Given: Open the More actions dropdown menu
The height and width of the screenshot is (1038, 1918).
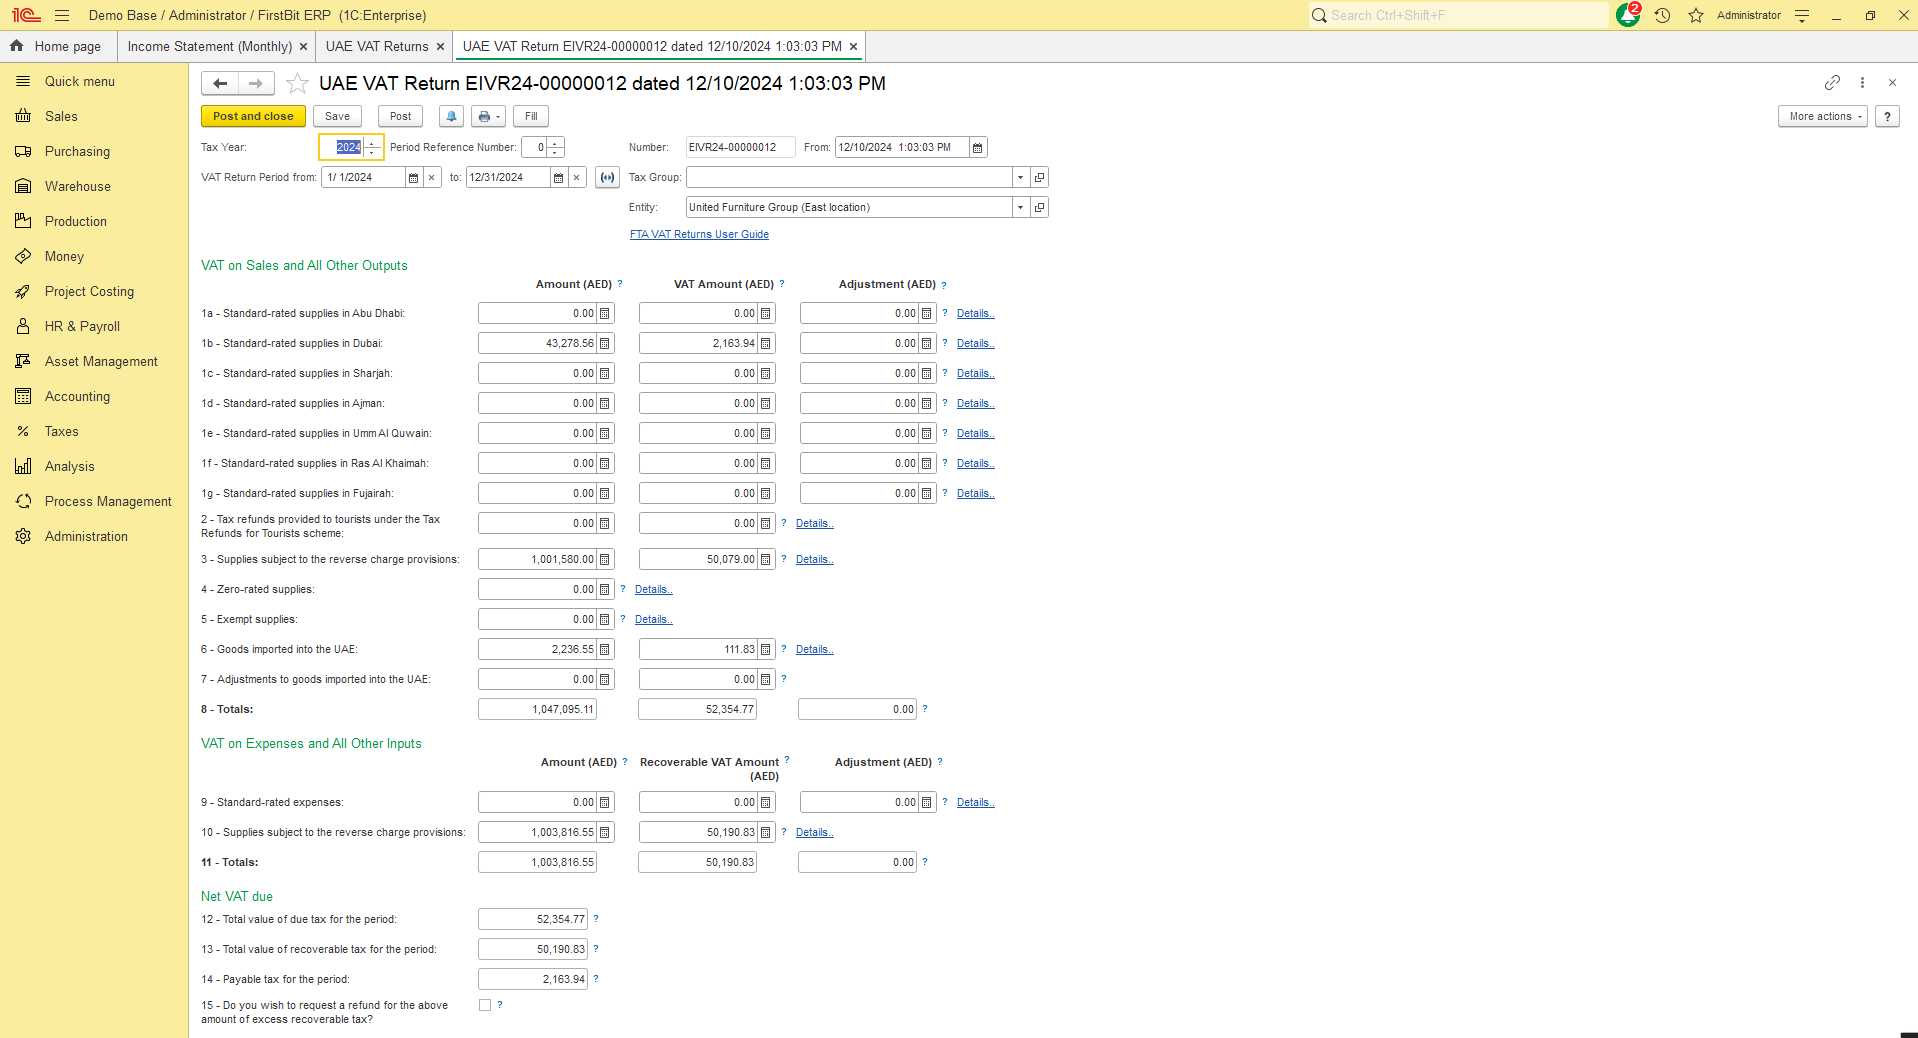Looking at the screenshot, I should coord(1822,117).
